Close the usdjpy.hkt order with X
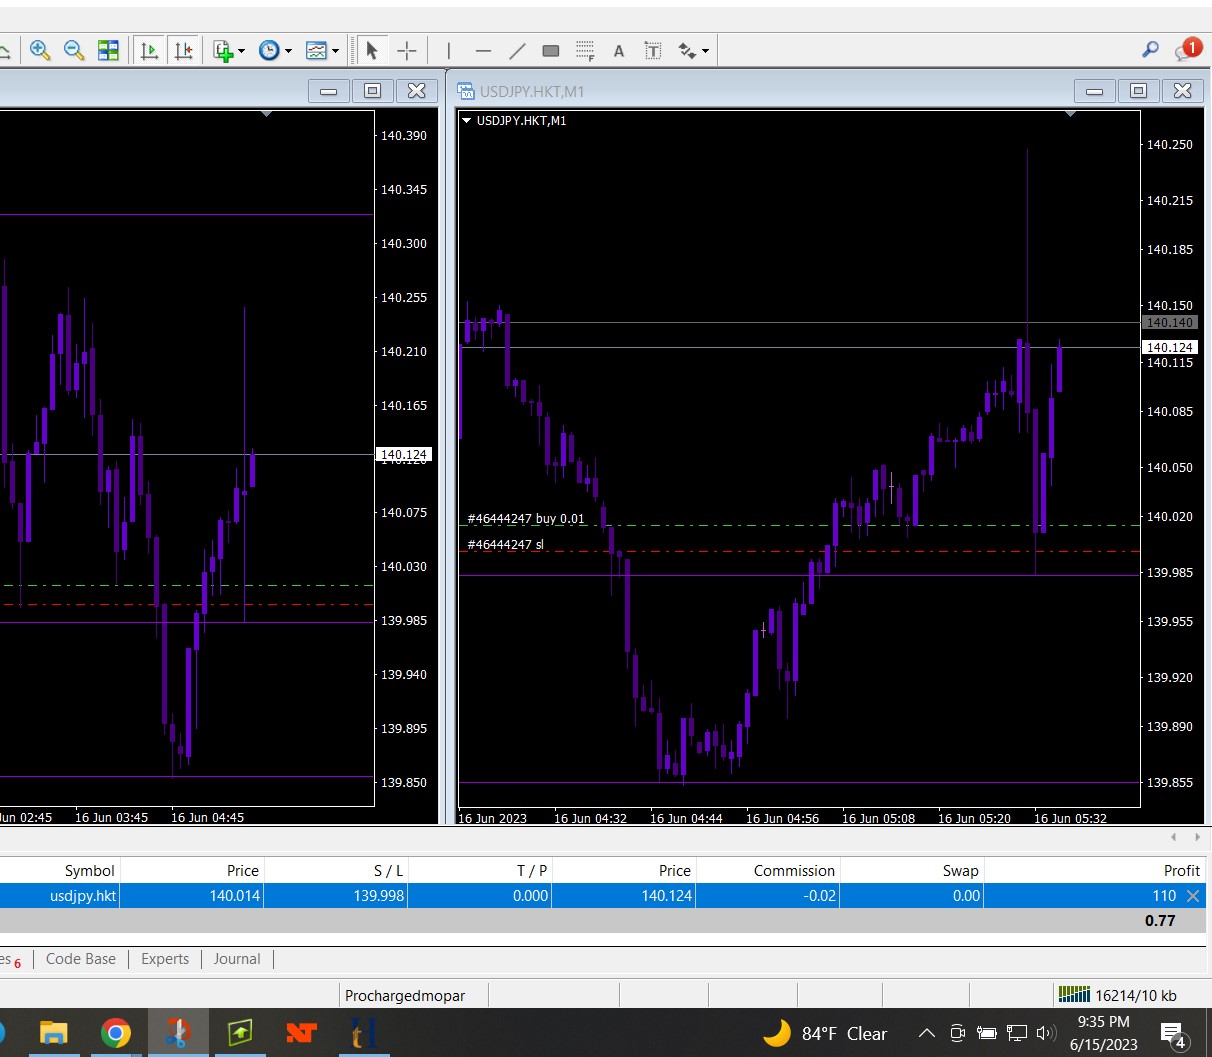1212x1057 pixels. [x=1193, y=896]
